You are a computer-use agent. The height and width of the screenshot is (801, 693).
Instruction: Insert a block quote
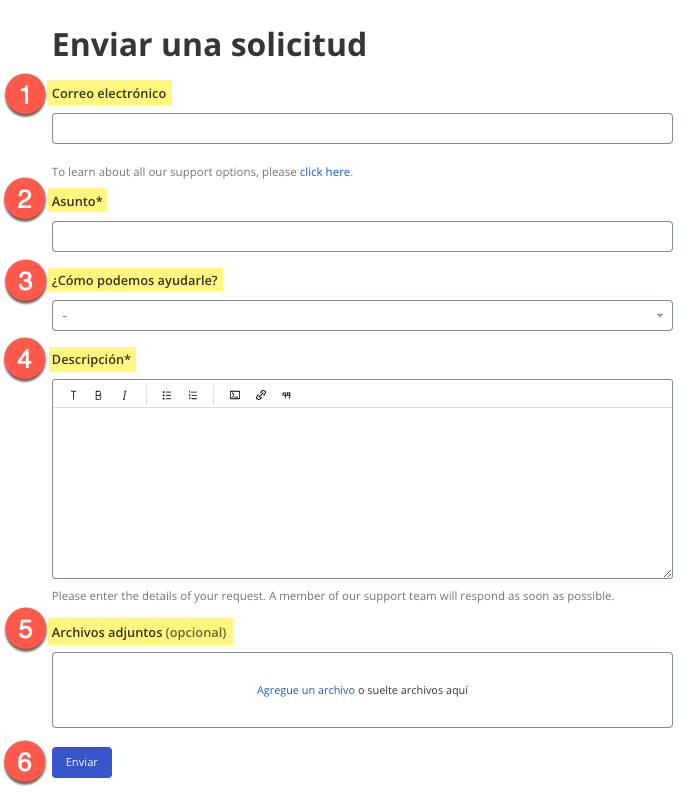tap(287, 395)
